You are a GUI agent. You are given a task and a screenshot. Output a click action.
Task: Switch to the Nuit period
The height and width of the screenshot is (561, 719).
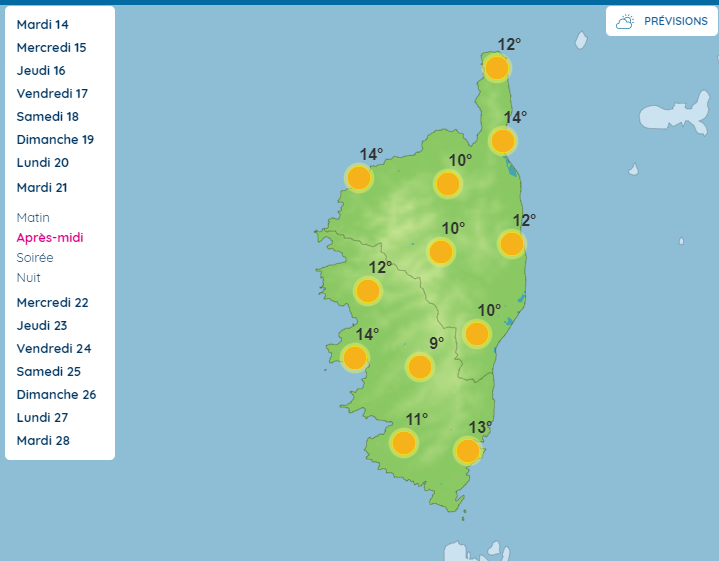[x=28, y=278]
